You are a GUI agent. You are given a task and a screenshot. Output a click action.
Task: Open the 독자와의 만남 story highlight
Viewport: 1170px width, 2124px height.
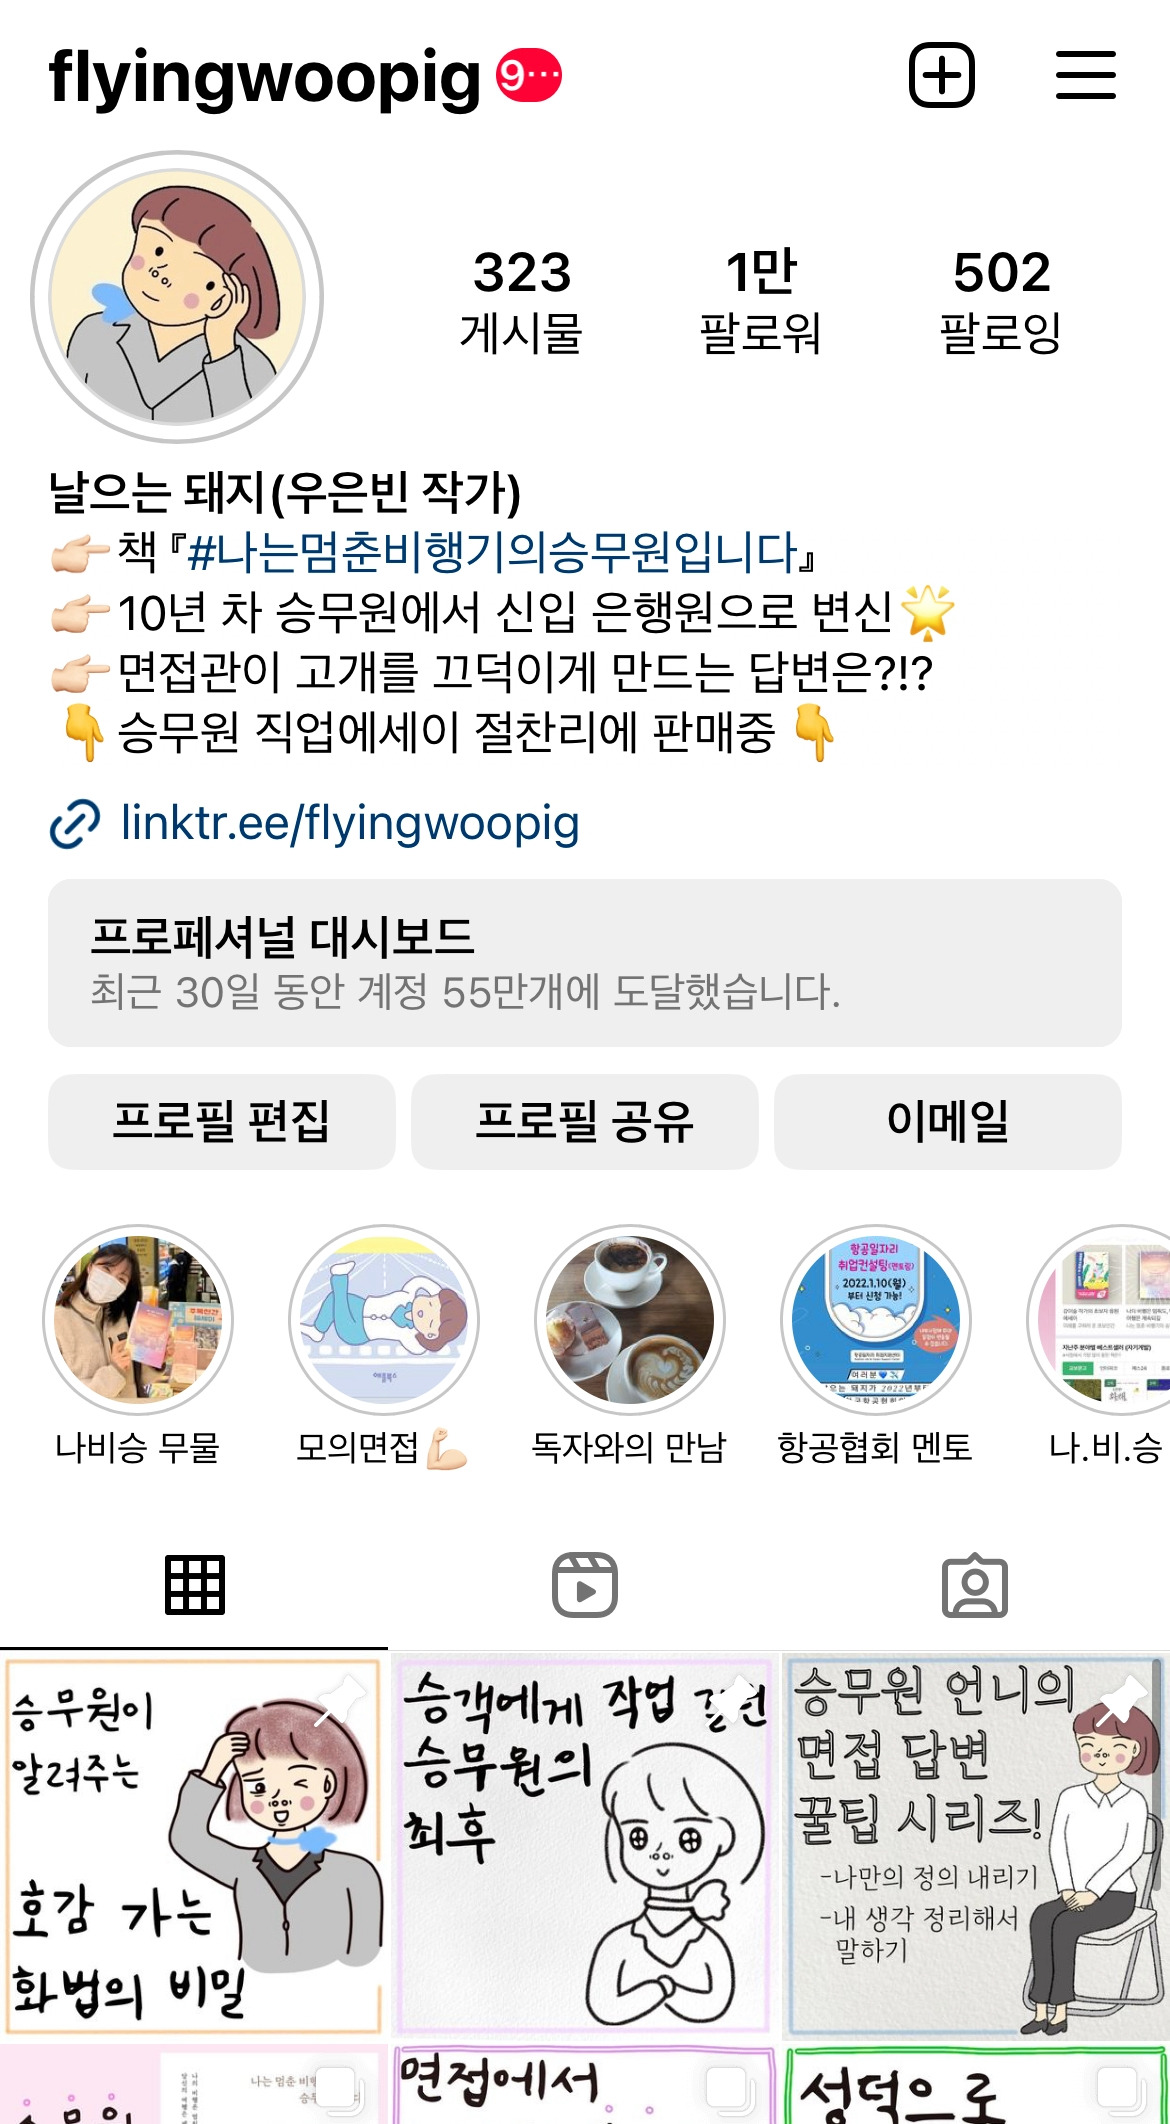coord(630,1320)
